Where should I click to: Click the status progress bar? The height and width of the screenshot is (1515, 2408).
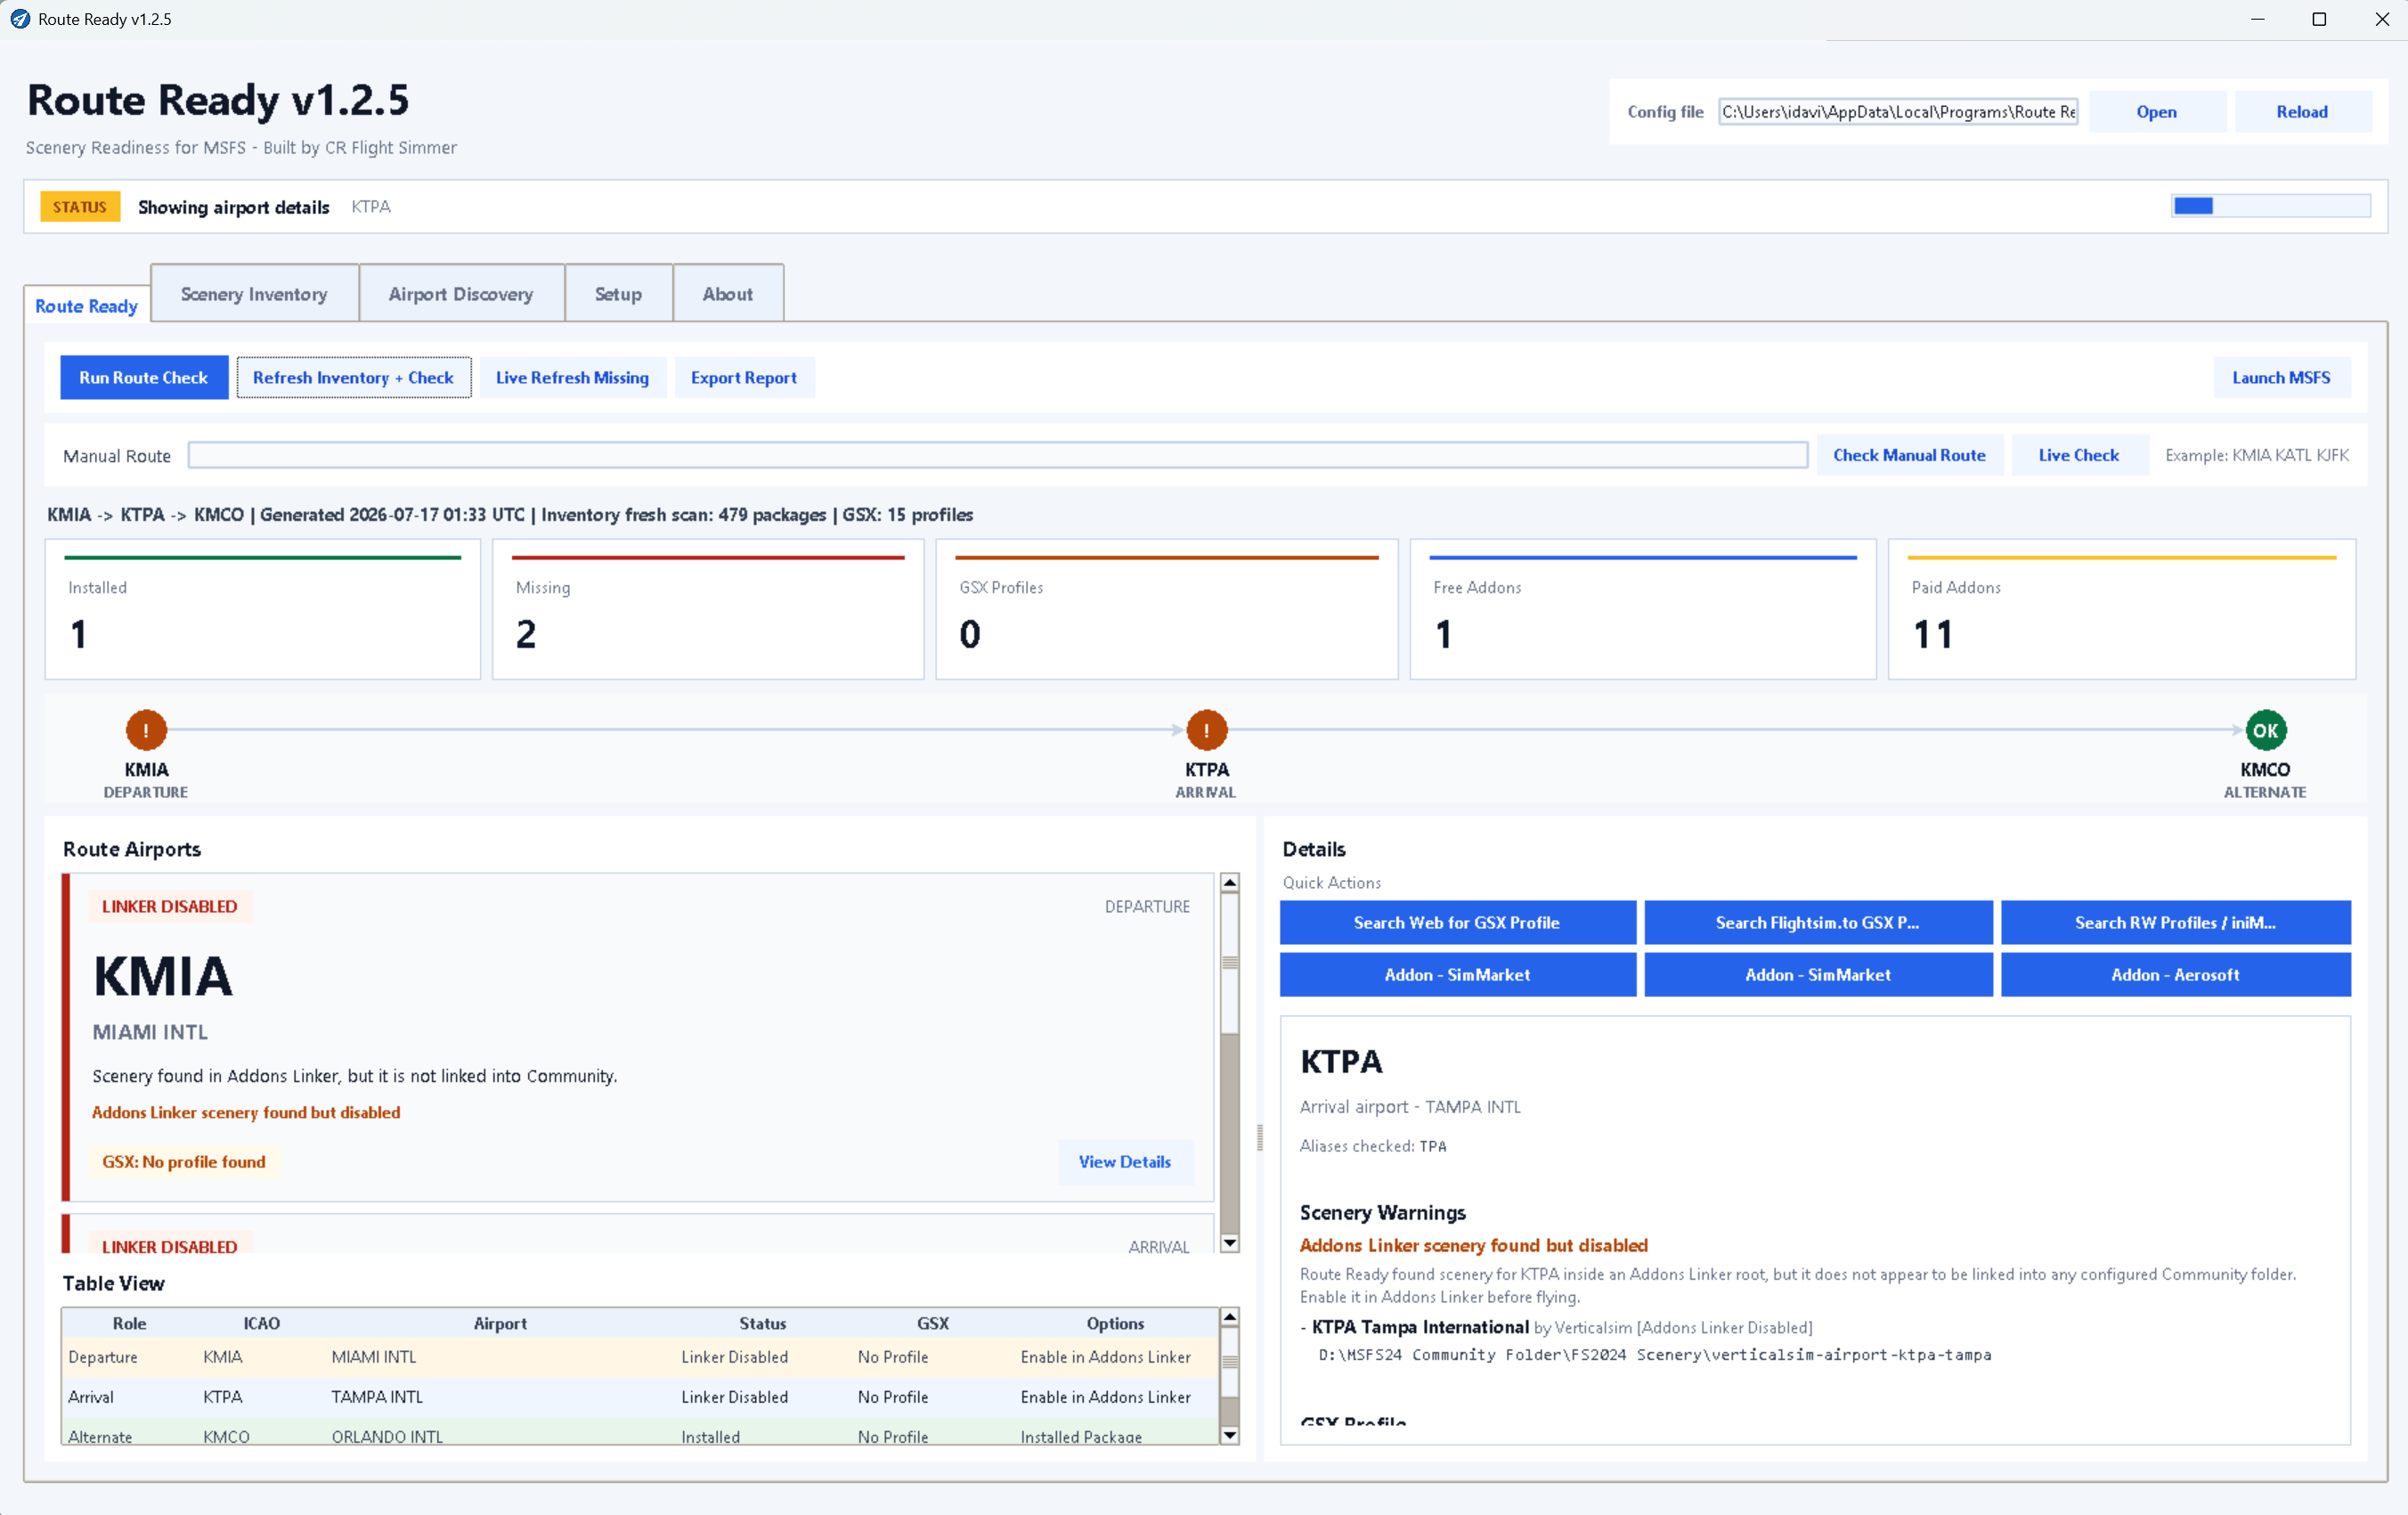[2270, 206]
